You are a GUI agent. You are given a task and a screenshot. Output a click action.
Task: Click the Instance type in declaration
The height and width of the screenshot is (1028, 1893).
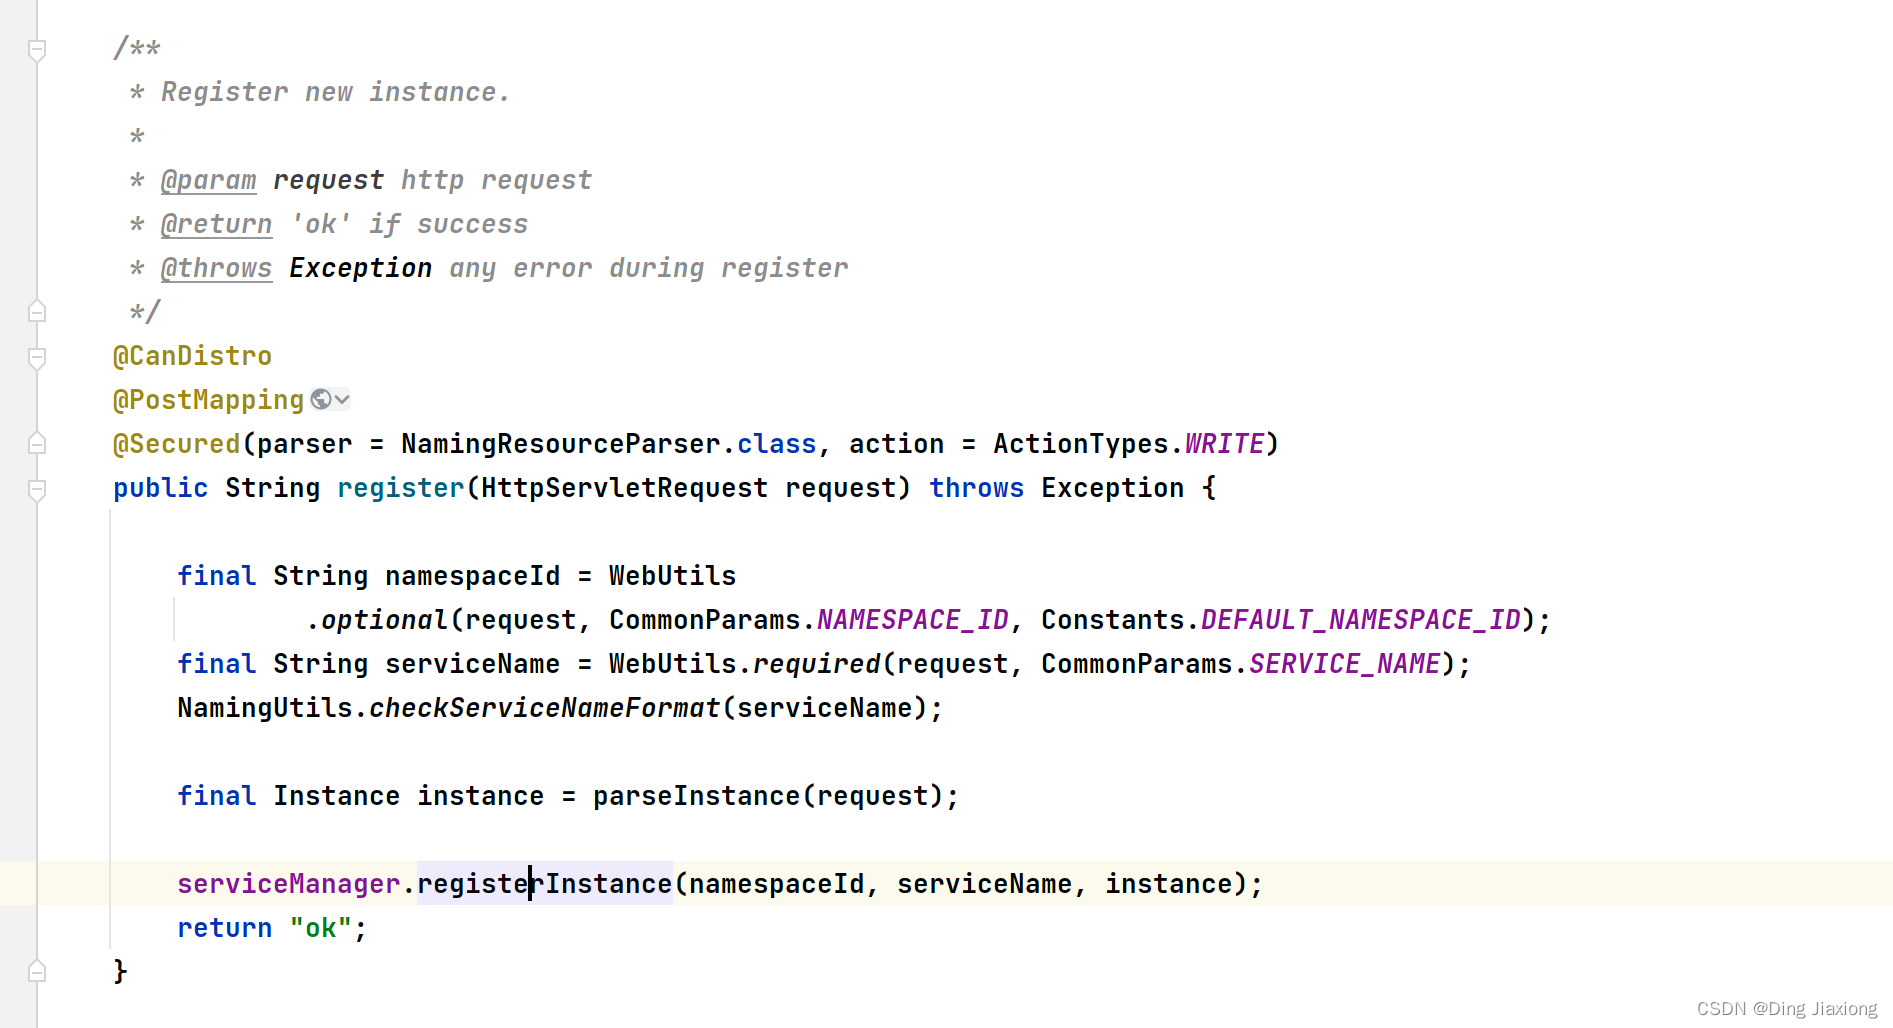point(336,796)
